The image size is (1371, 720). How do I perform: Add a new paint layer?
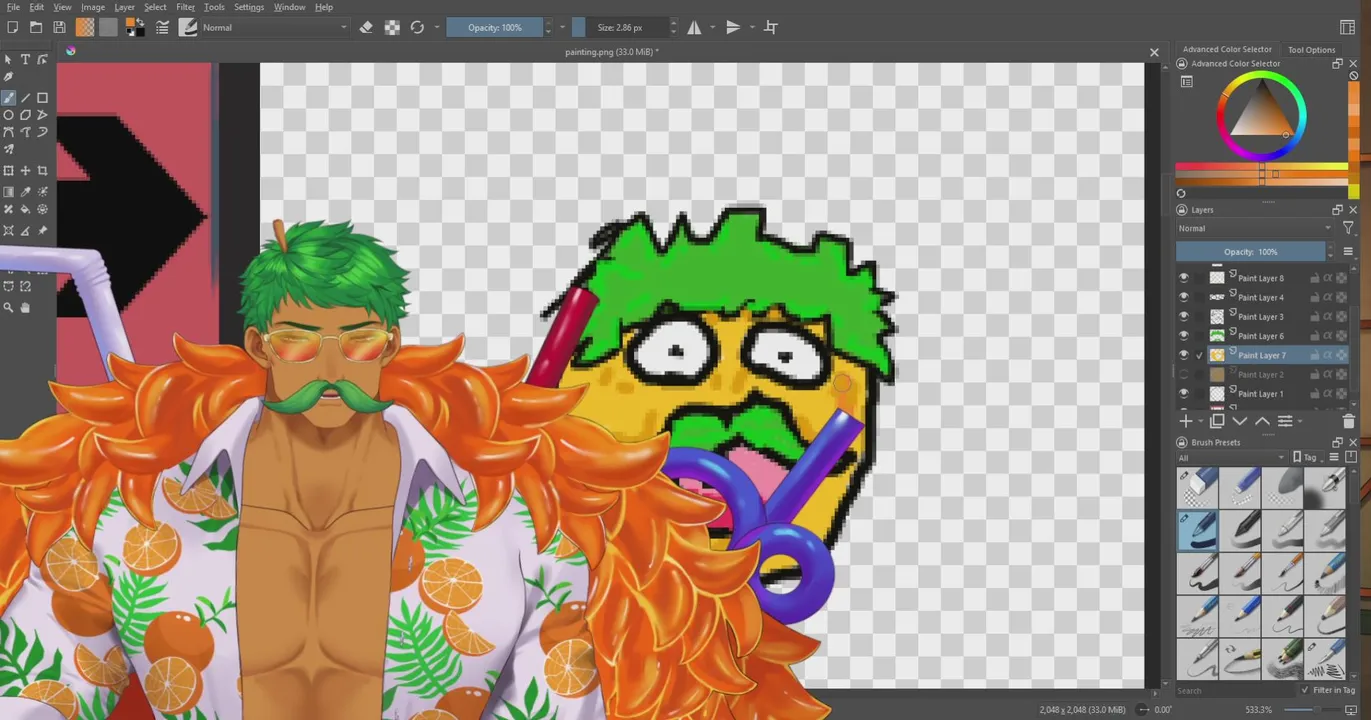tap(1186, 422)
